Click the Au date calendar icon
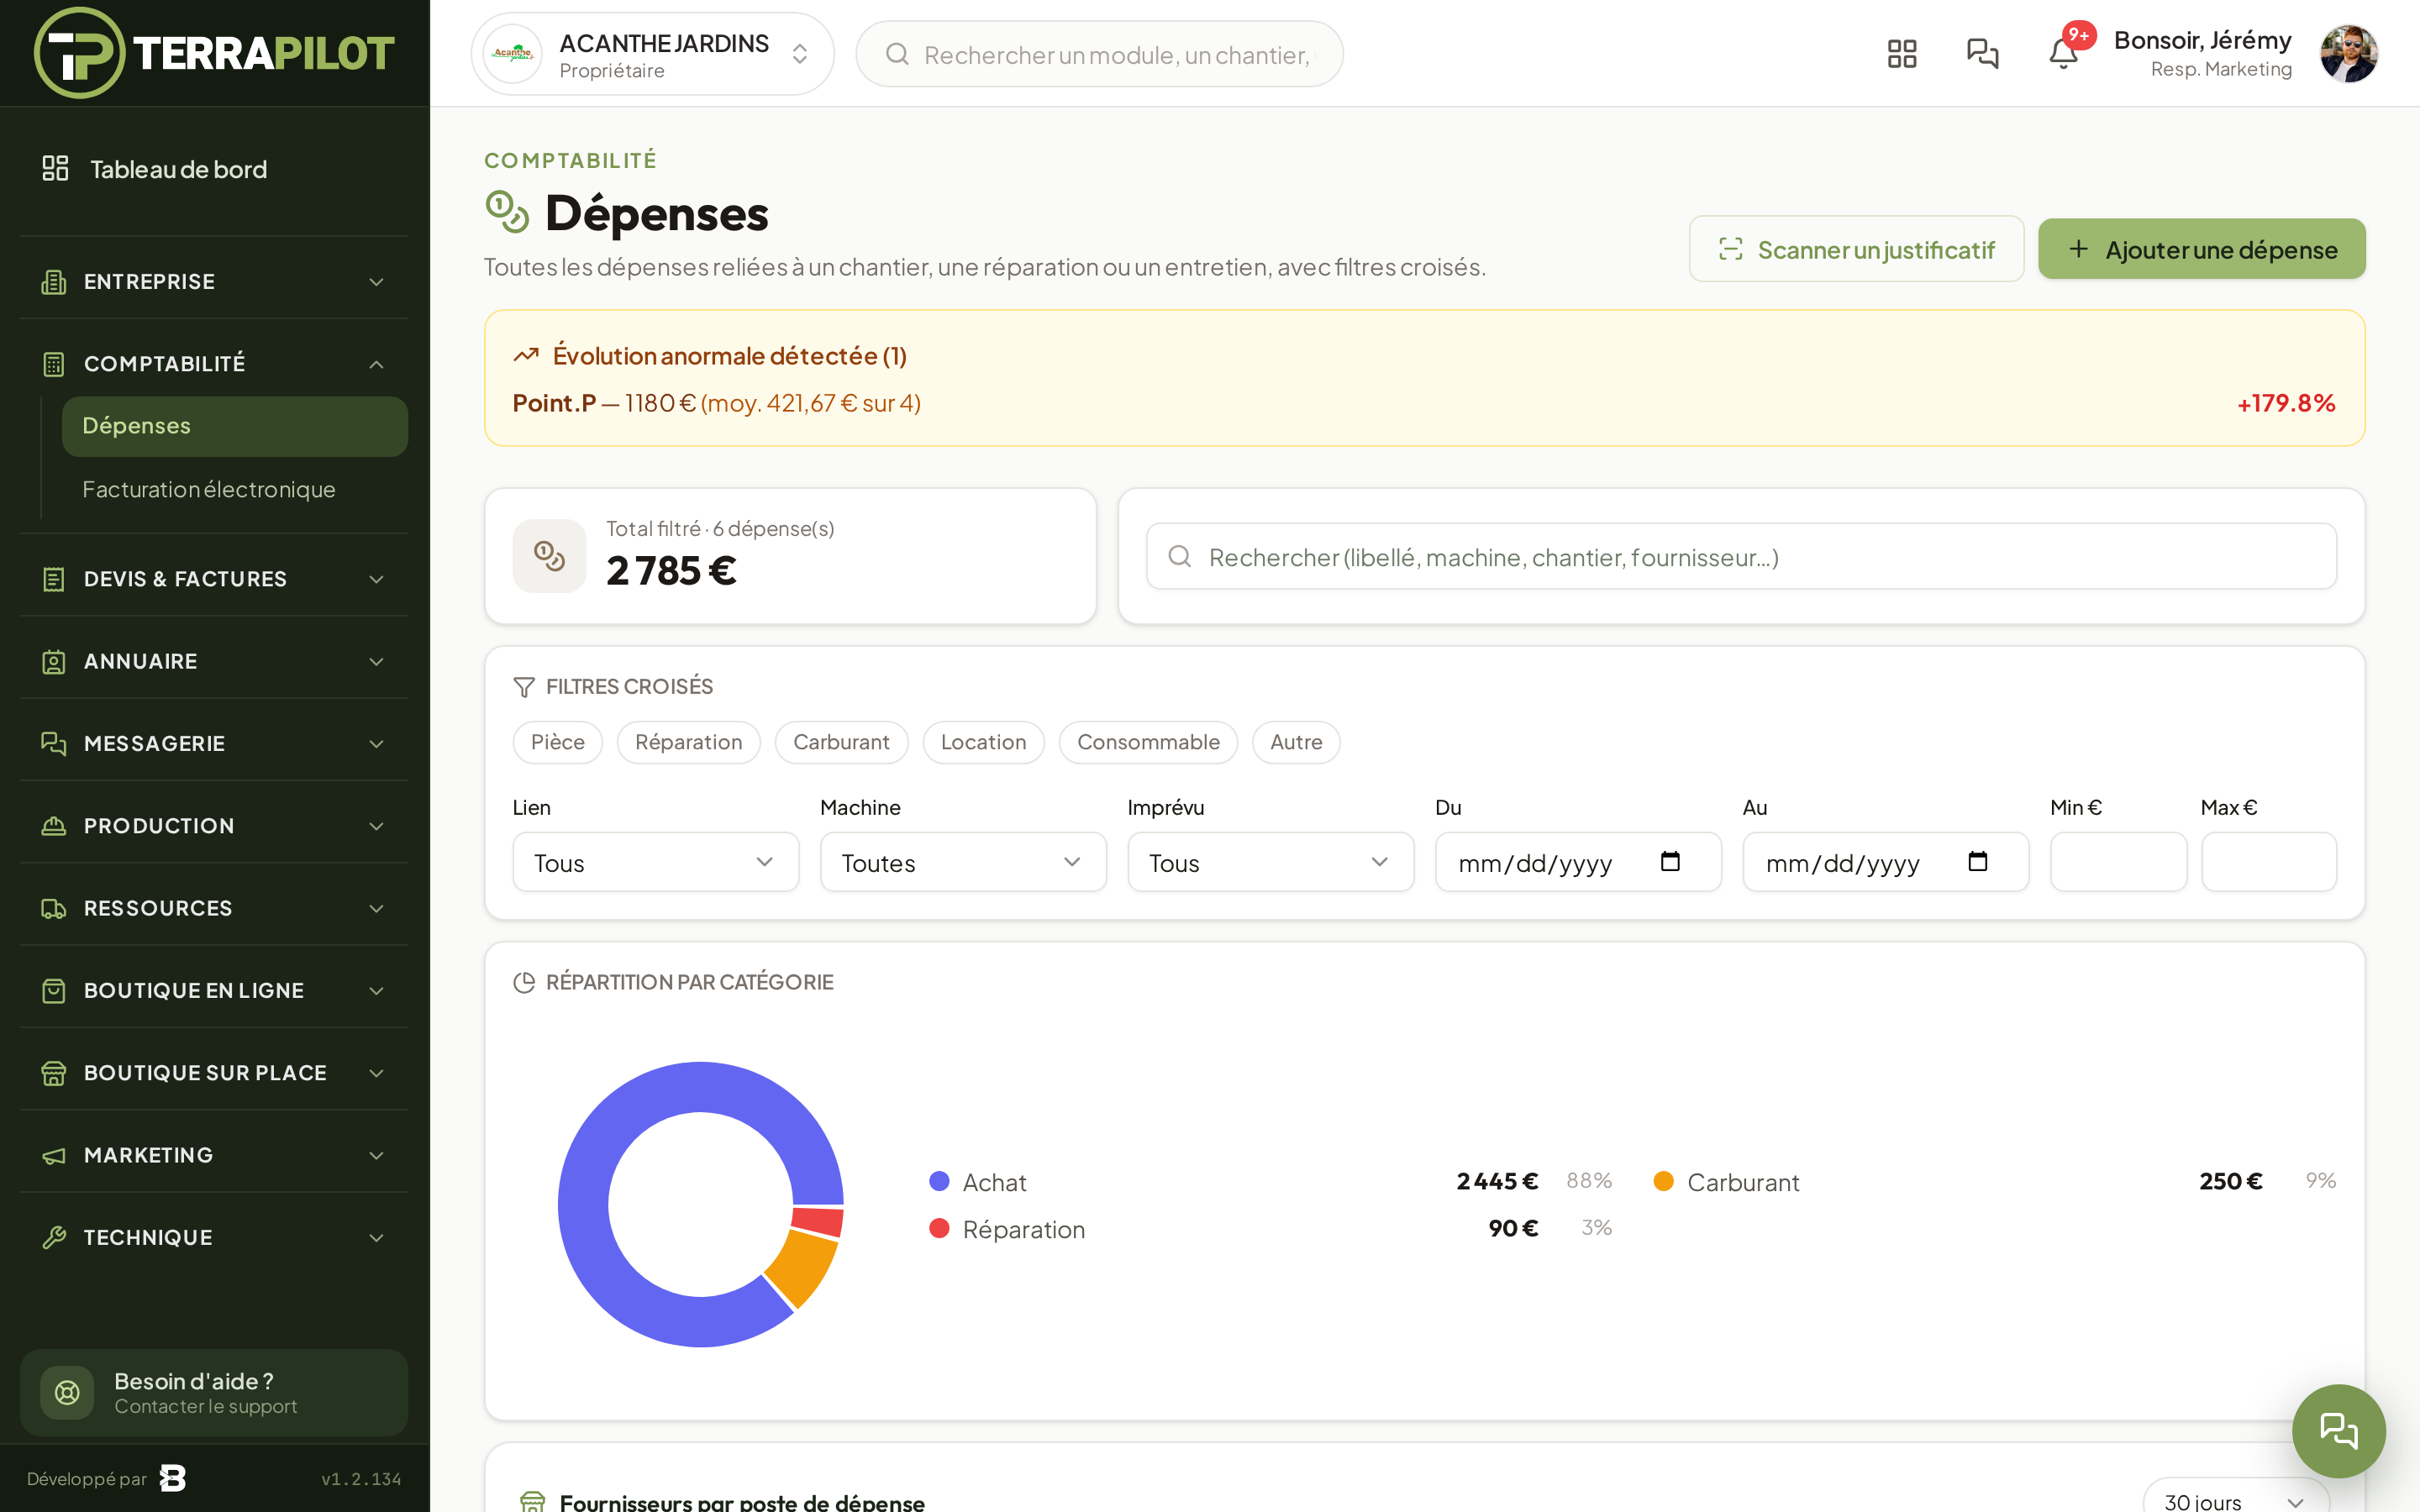Viewport: 2420px width, 1512px height. click(1977, 861)
